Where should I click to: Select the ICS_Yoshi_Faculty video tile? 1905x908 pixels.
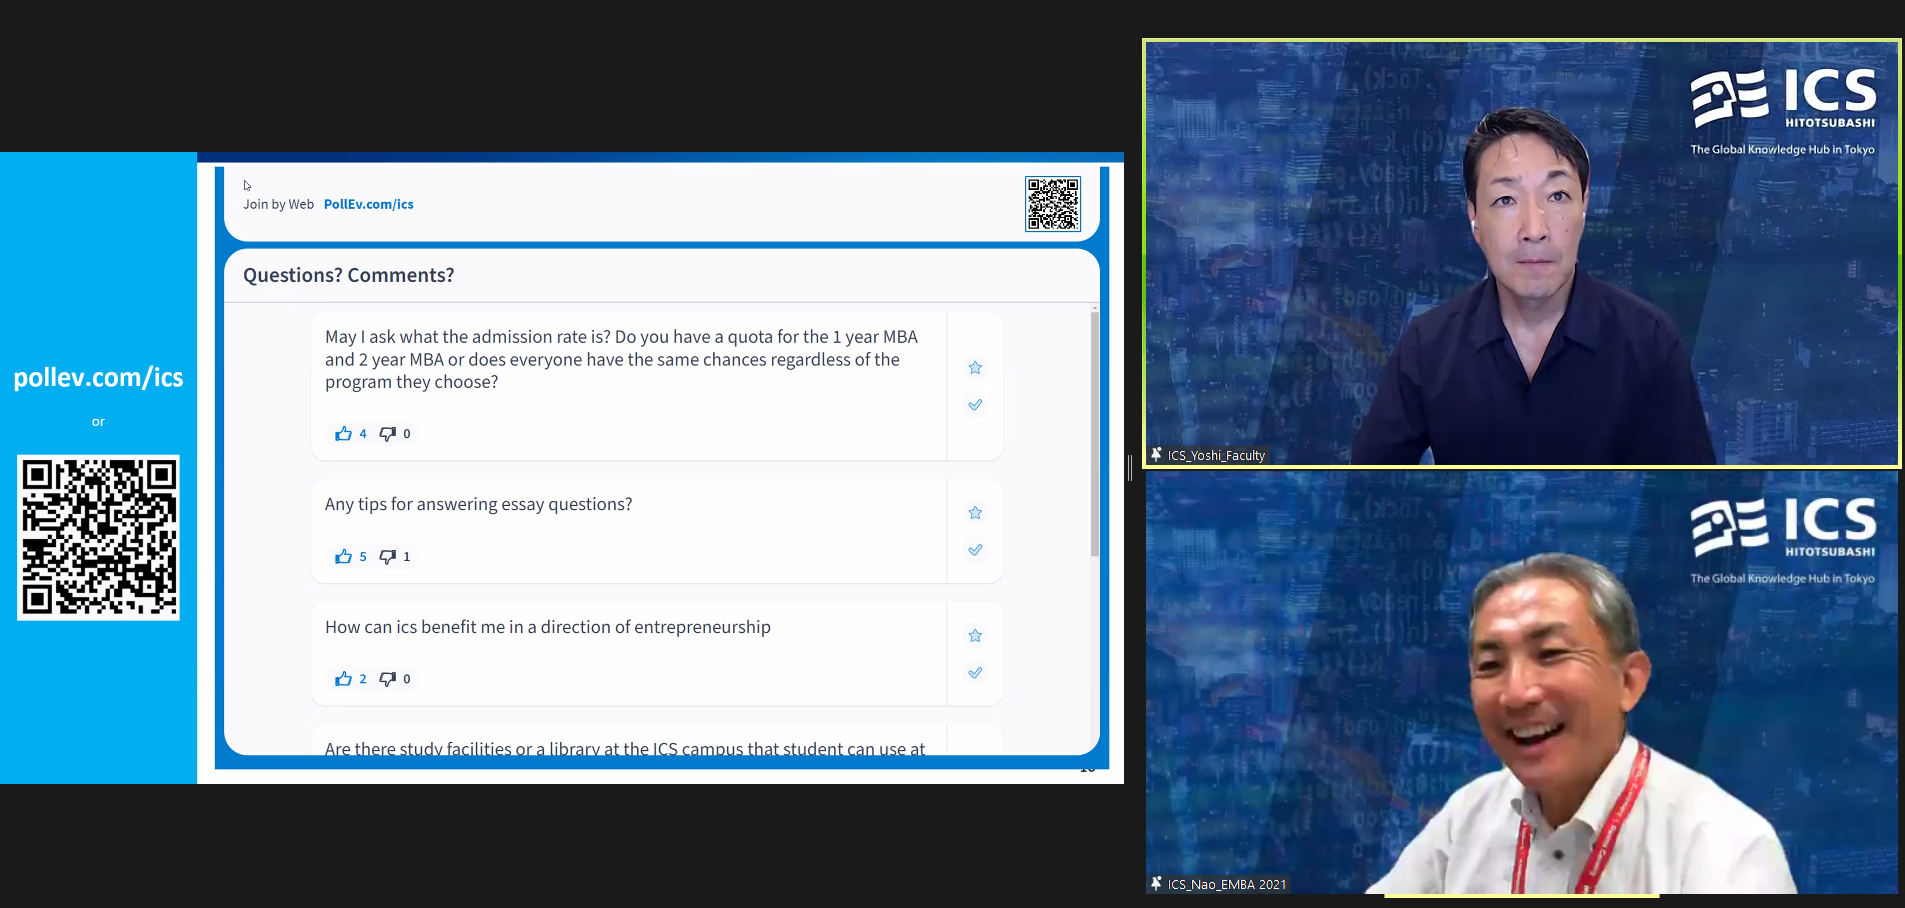coord(1520,253)
